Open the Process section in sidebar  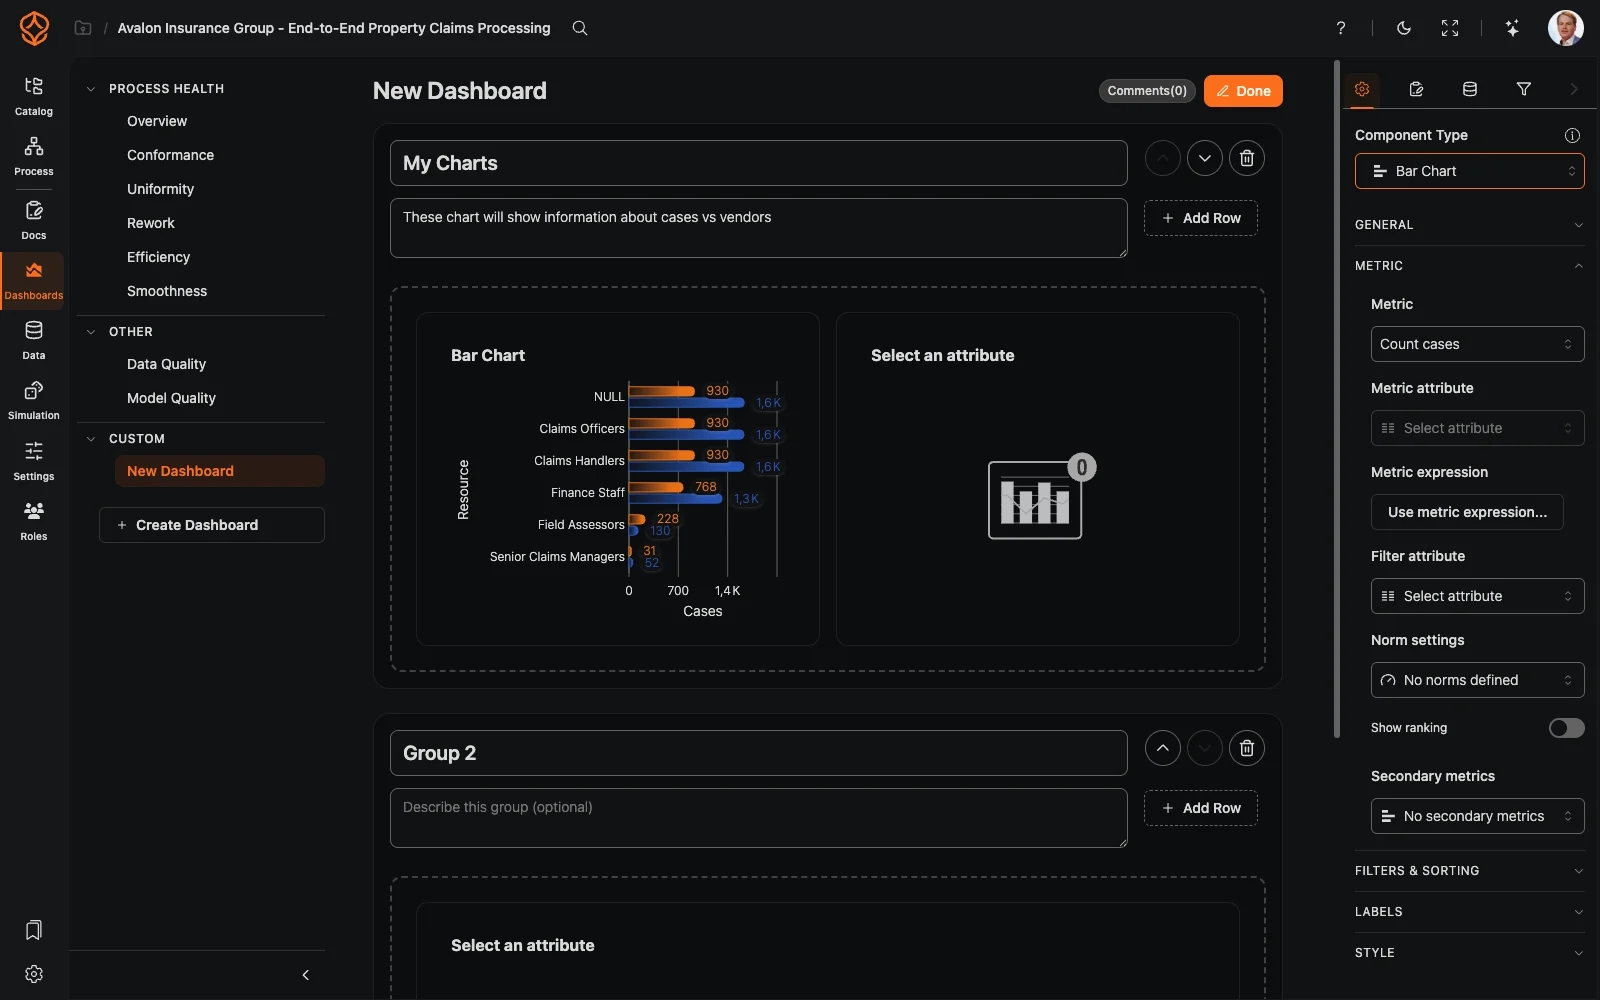coord(34,157)
